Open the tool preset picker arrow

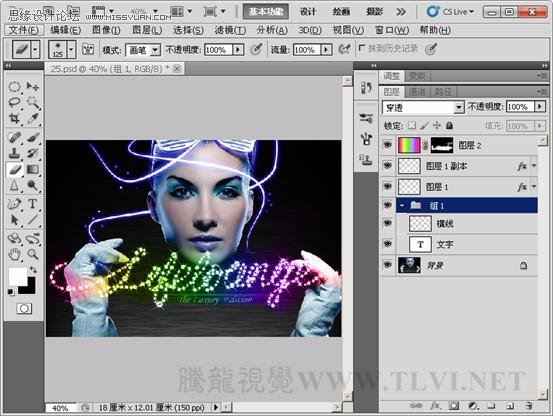(x=35, y=49)
